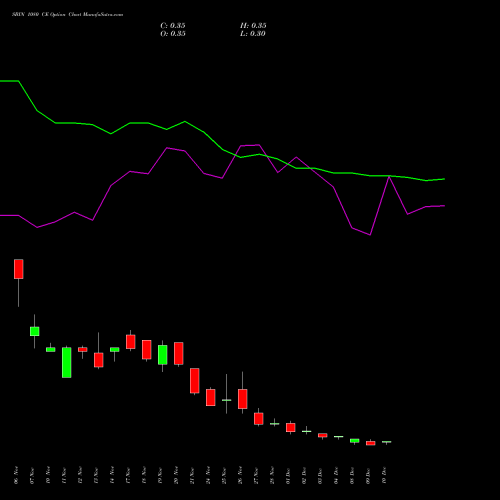The image size is (500, 500).
Task: Select the '17 Nov' date label
Action: (x=128, y=475)
